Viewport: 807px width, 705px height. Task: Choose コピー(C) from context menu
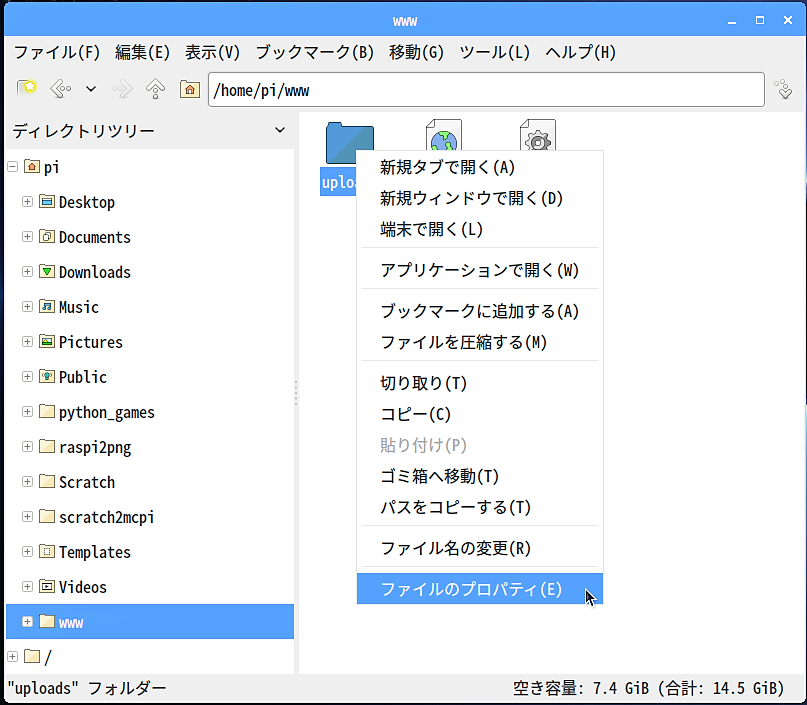click(480, 414)
